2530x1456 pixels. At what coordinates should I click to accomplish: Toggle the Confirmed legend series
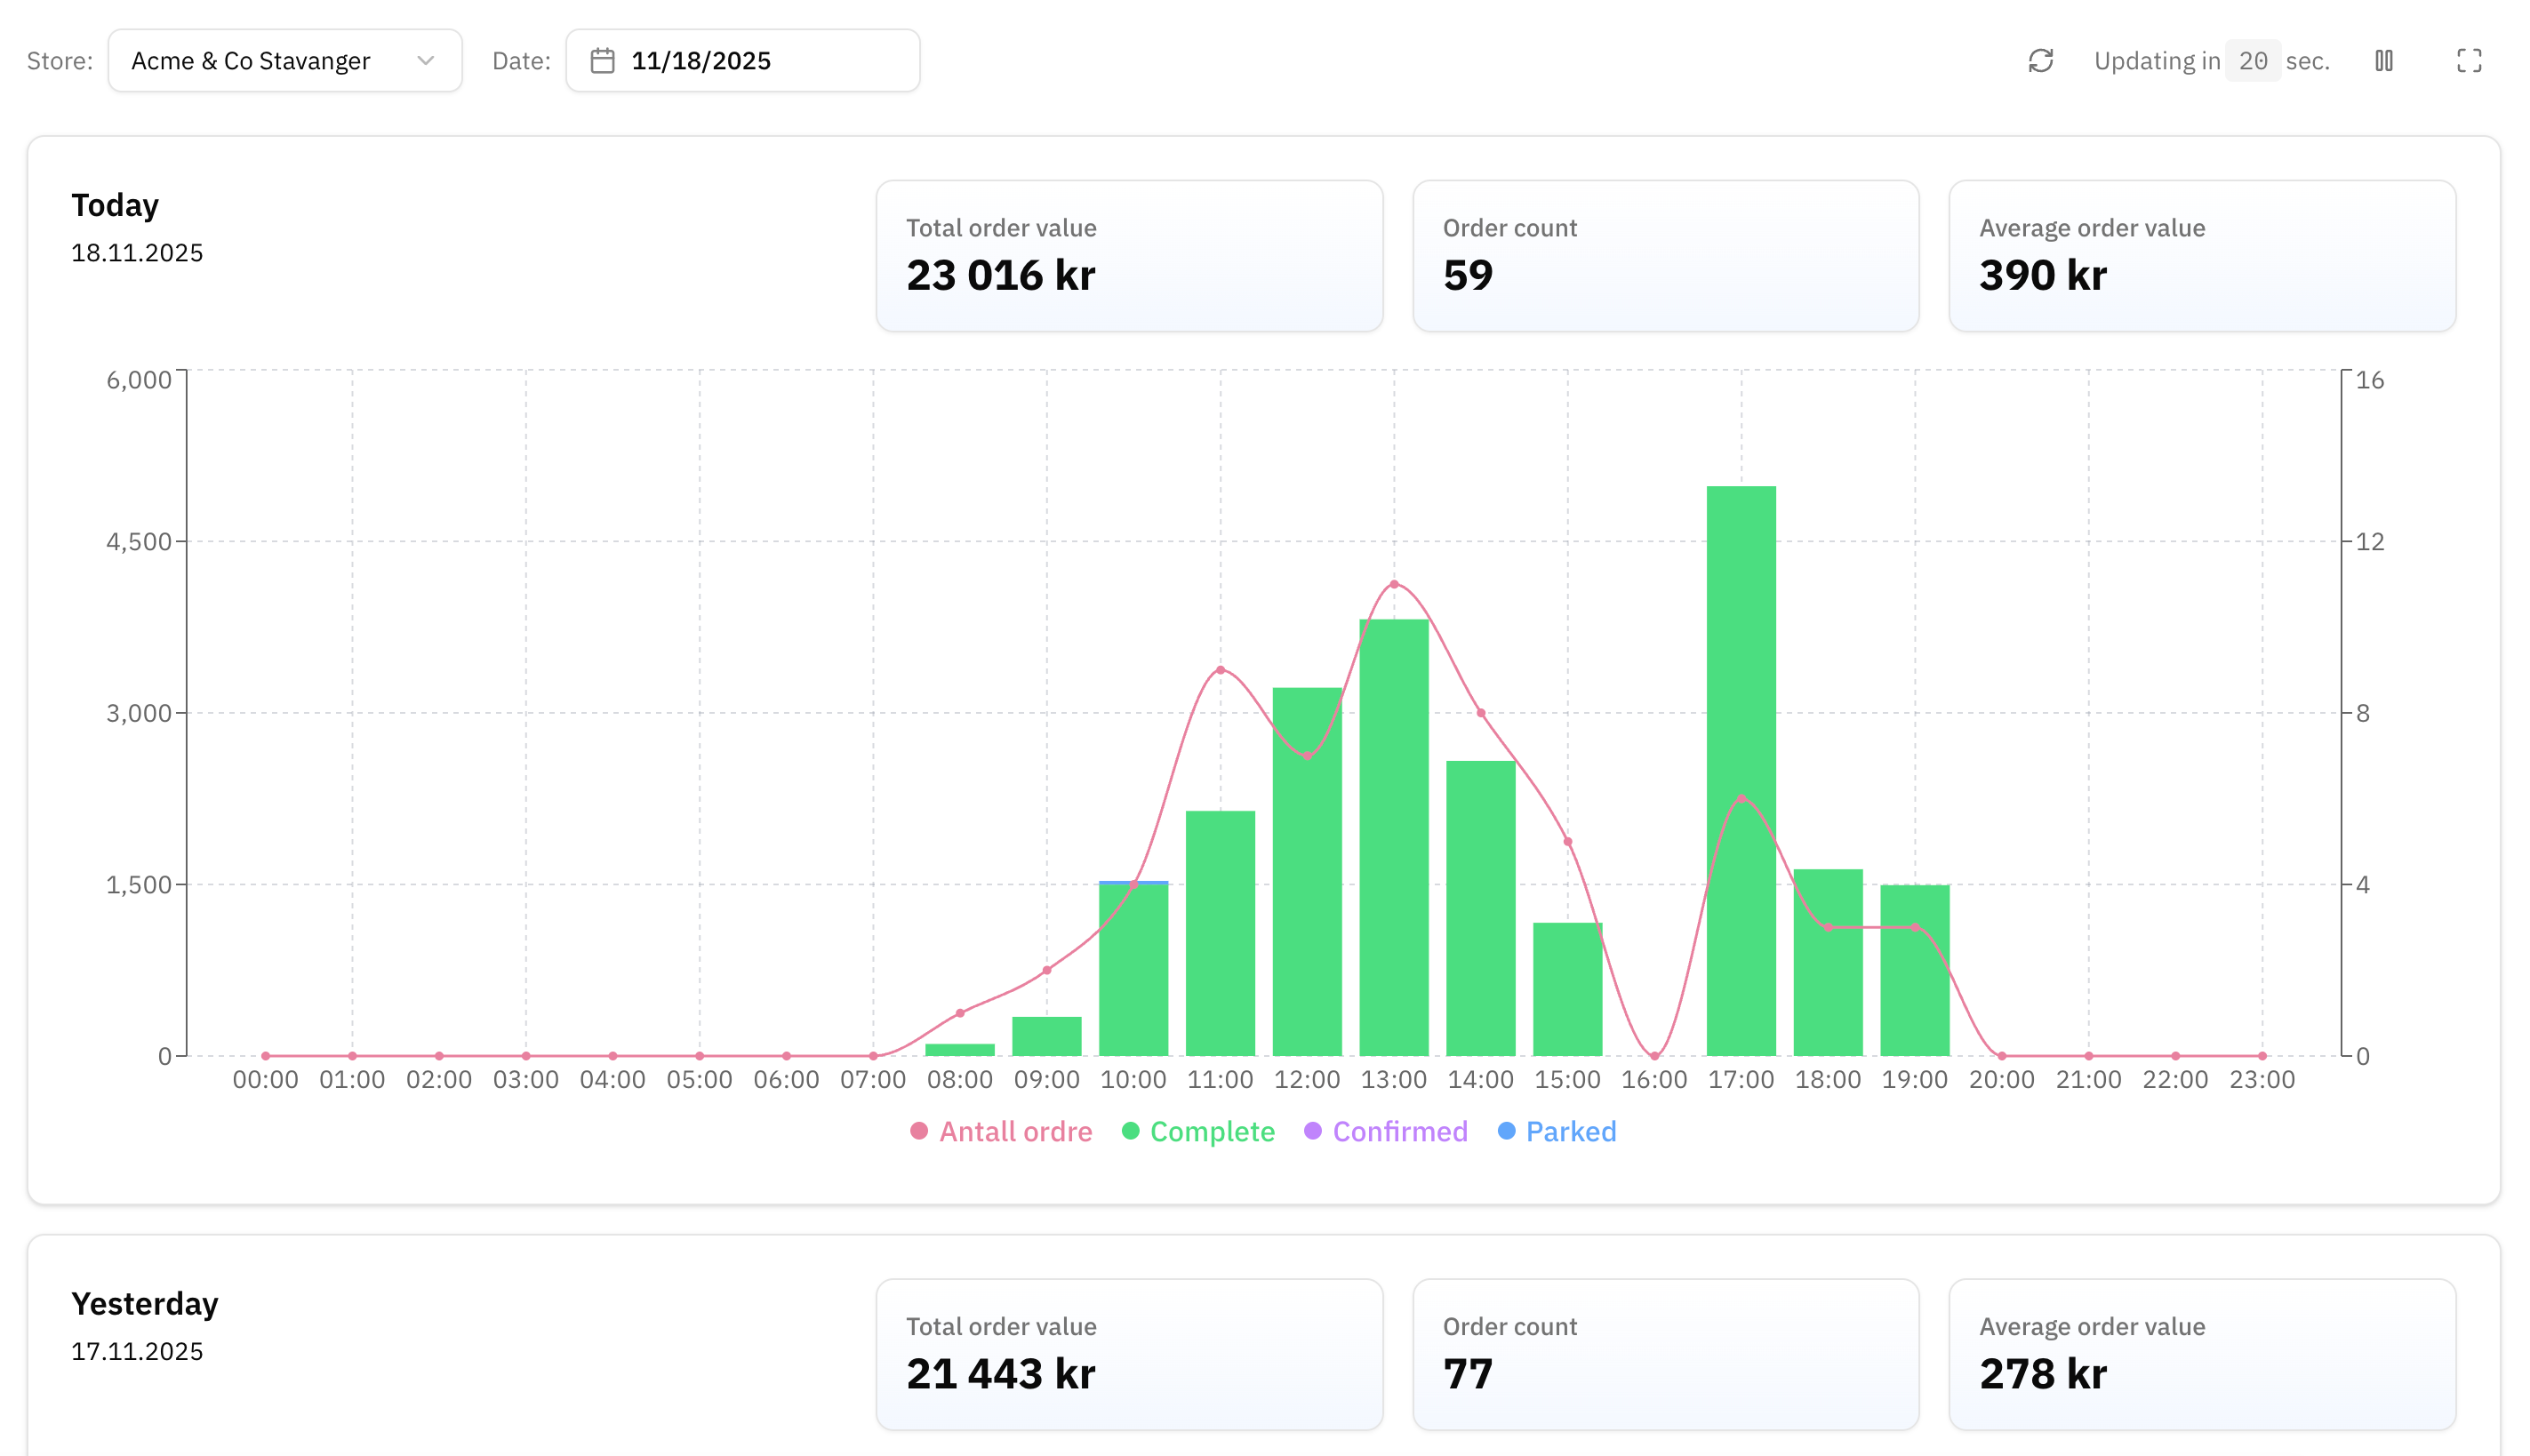click(1399, 1131)
